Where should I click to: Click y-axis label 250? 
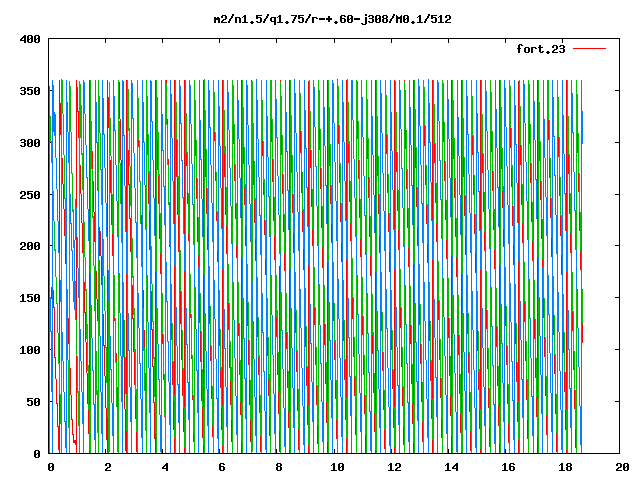click(30, 195)
